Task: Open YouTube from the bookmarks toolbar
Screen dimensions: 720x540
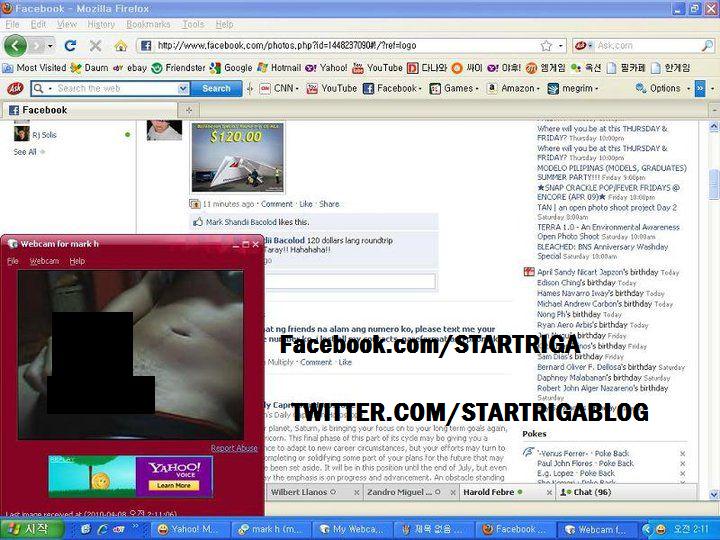Action: click(377, 68)
